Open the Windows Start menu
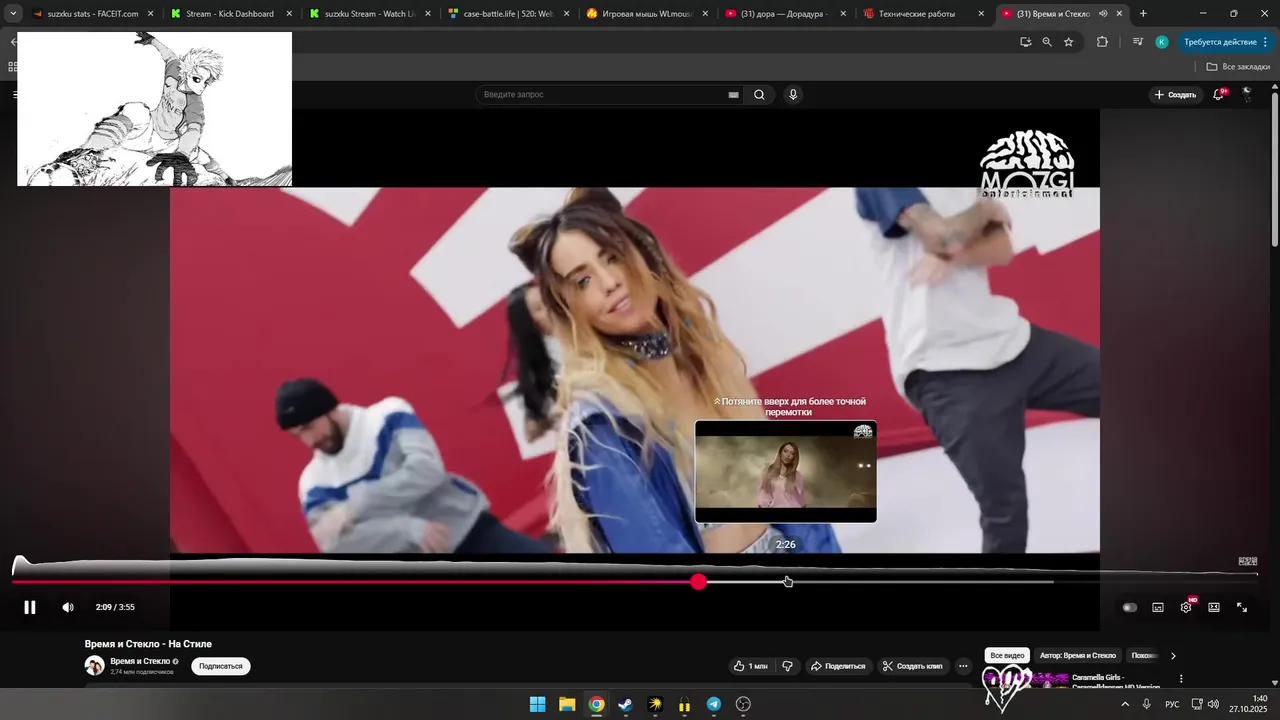 click(538, 704)
